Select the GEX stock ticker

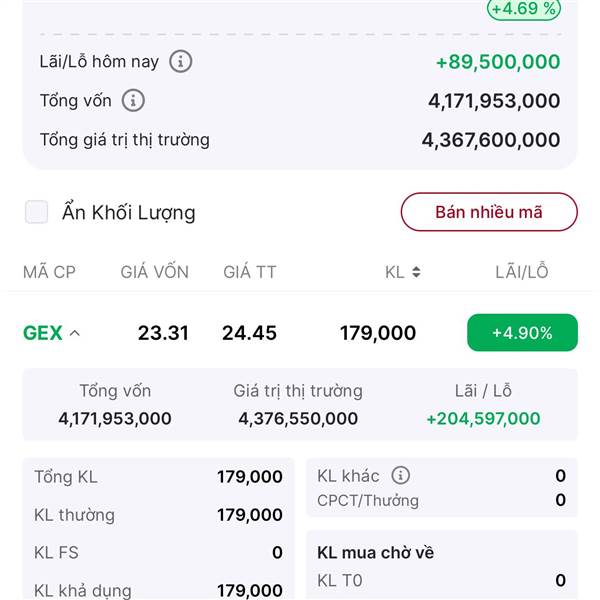point(42,333)
